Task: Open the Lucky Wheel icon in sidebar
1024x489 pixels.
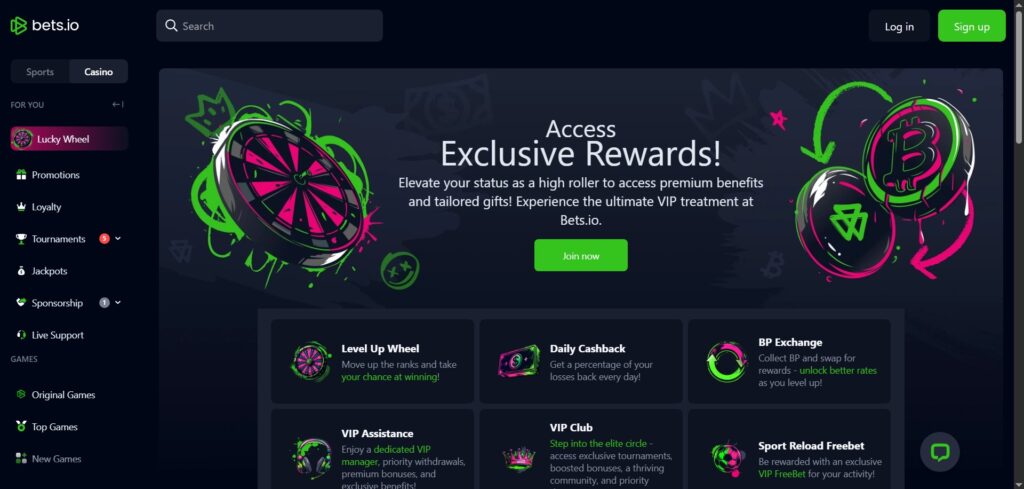Action: pos(23,139)
